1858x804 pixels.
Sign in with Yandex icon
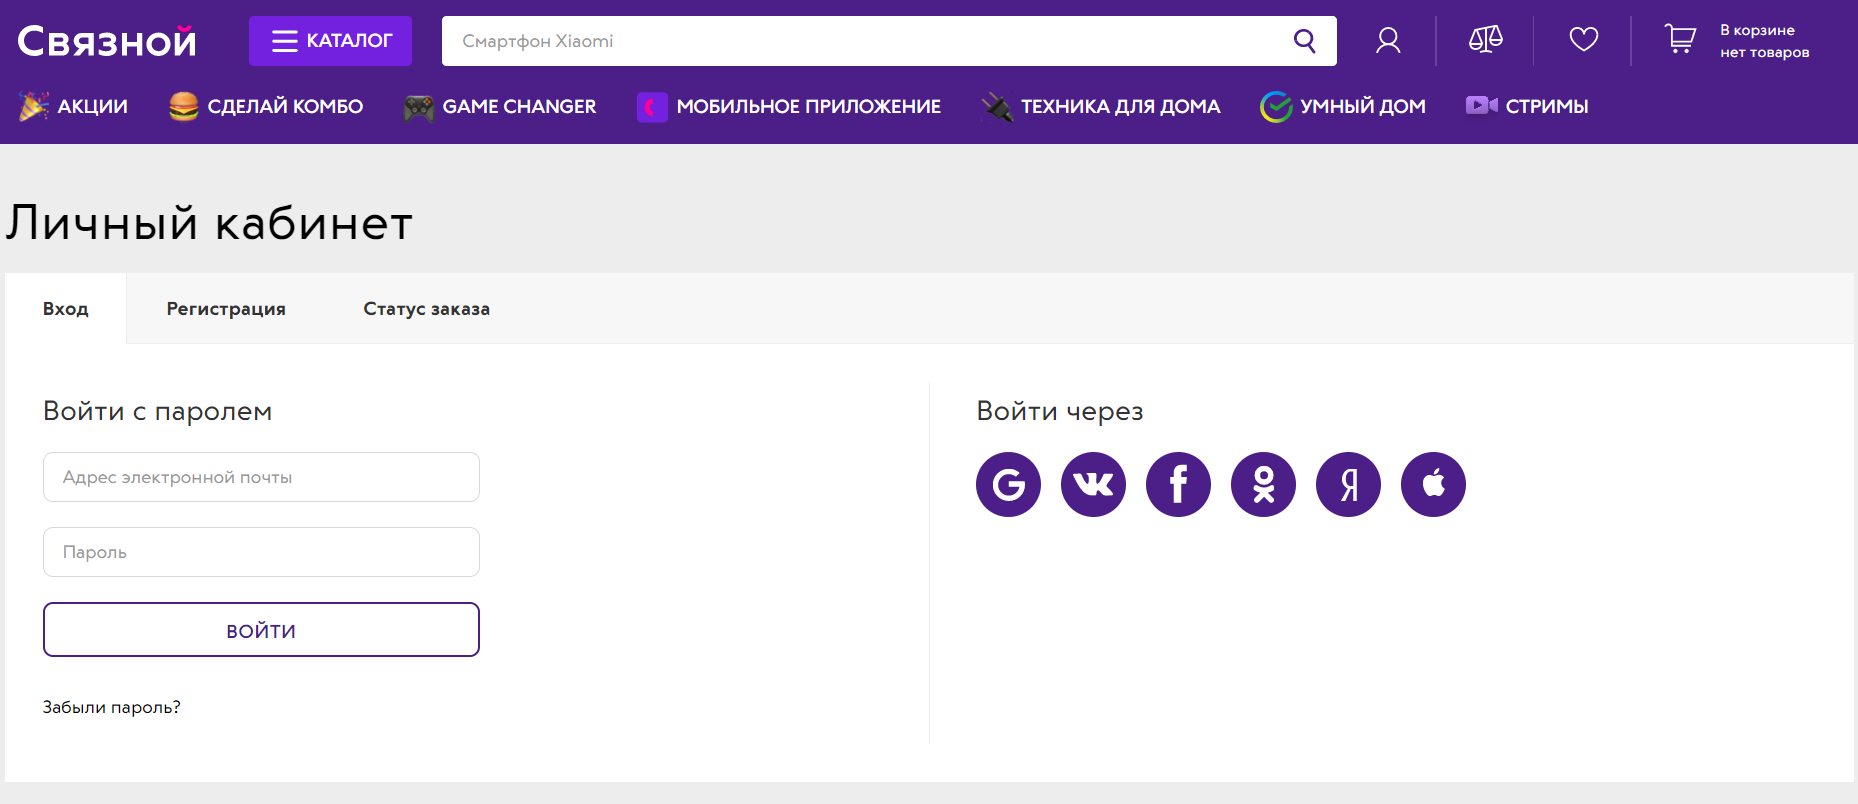(1348, 485)
